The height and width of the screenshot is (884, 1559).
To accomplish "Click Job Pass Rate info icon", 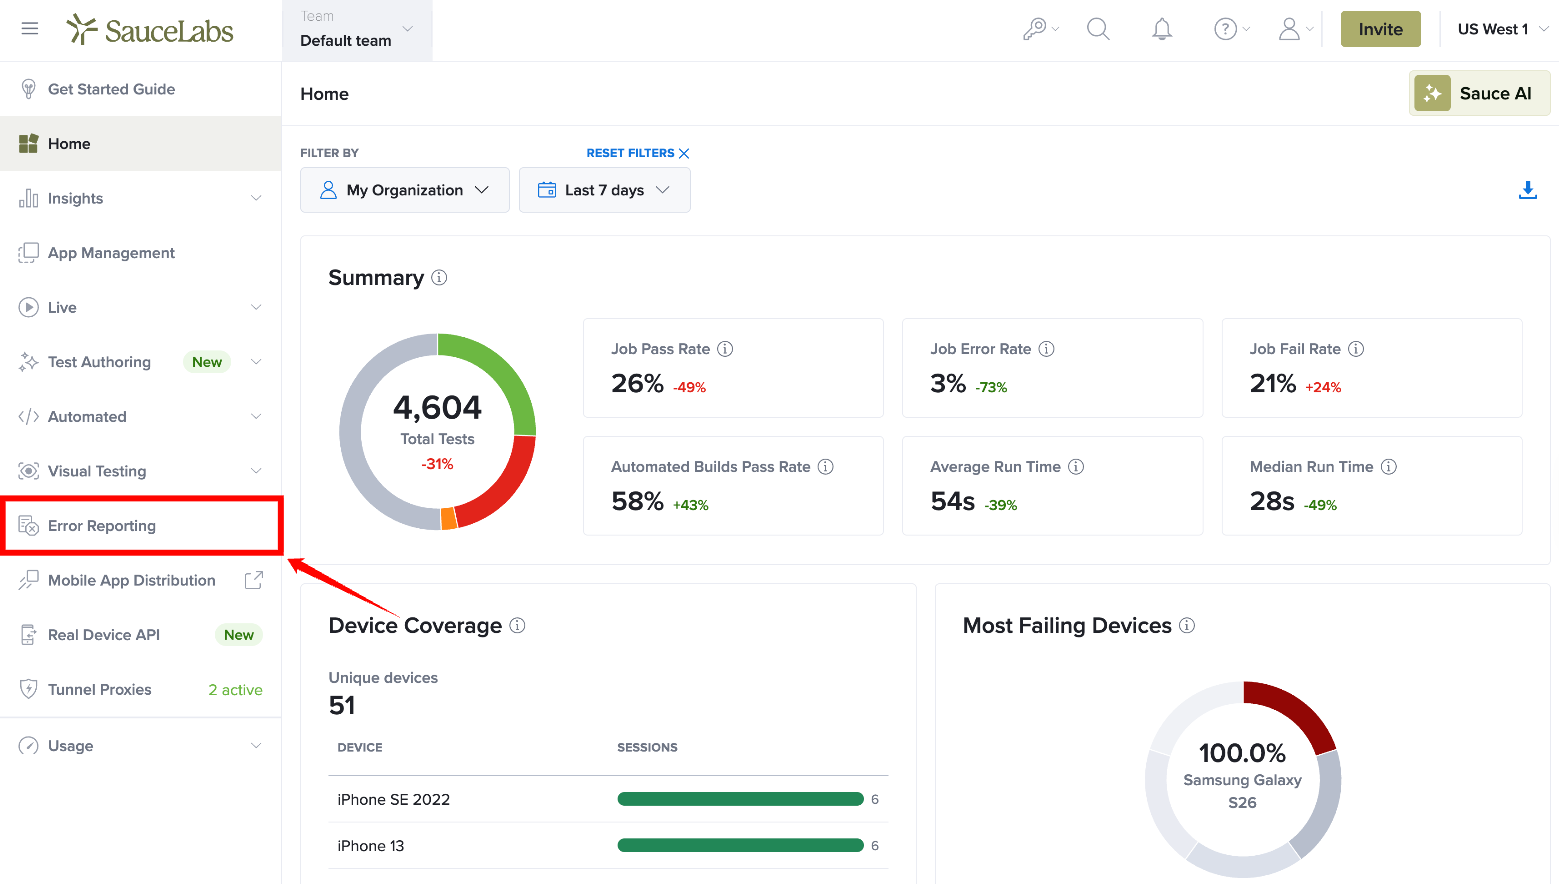I will coord(725,349).
